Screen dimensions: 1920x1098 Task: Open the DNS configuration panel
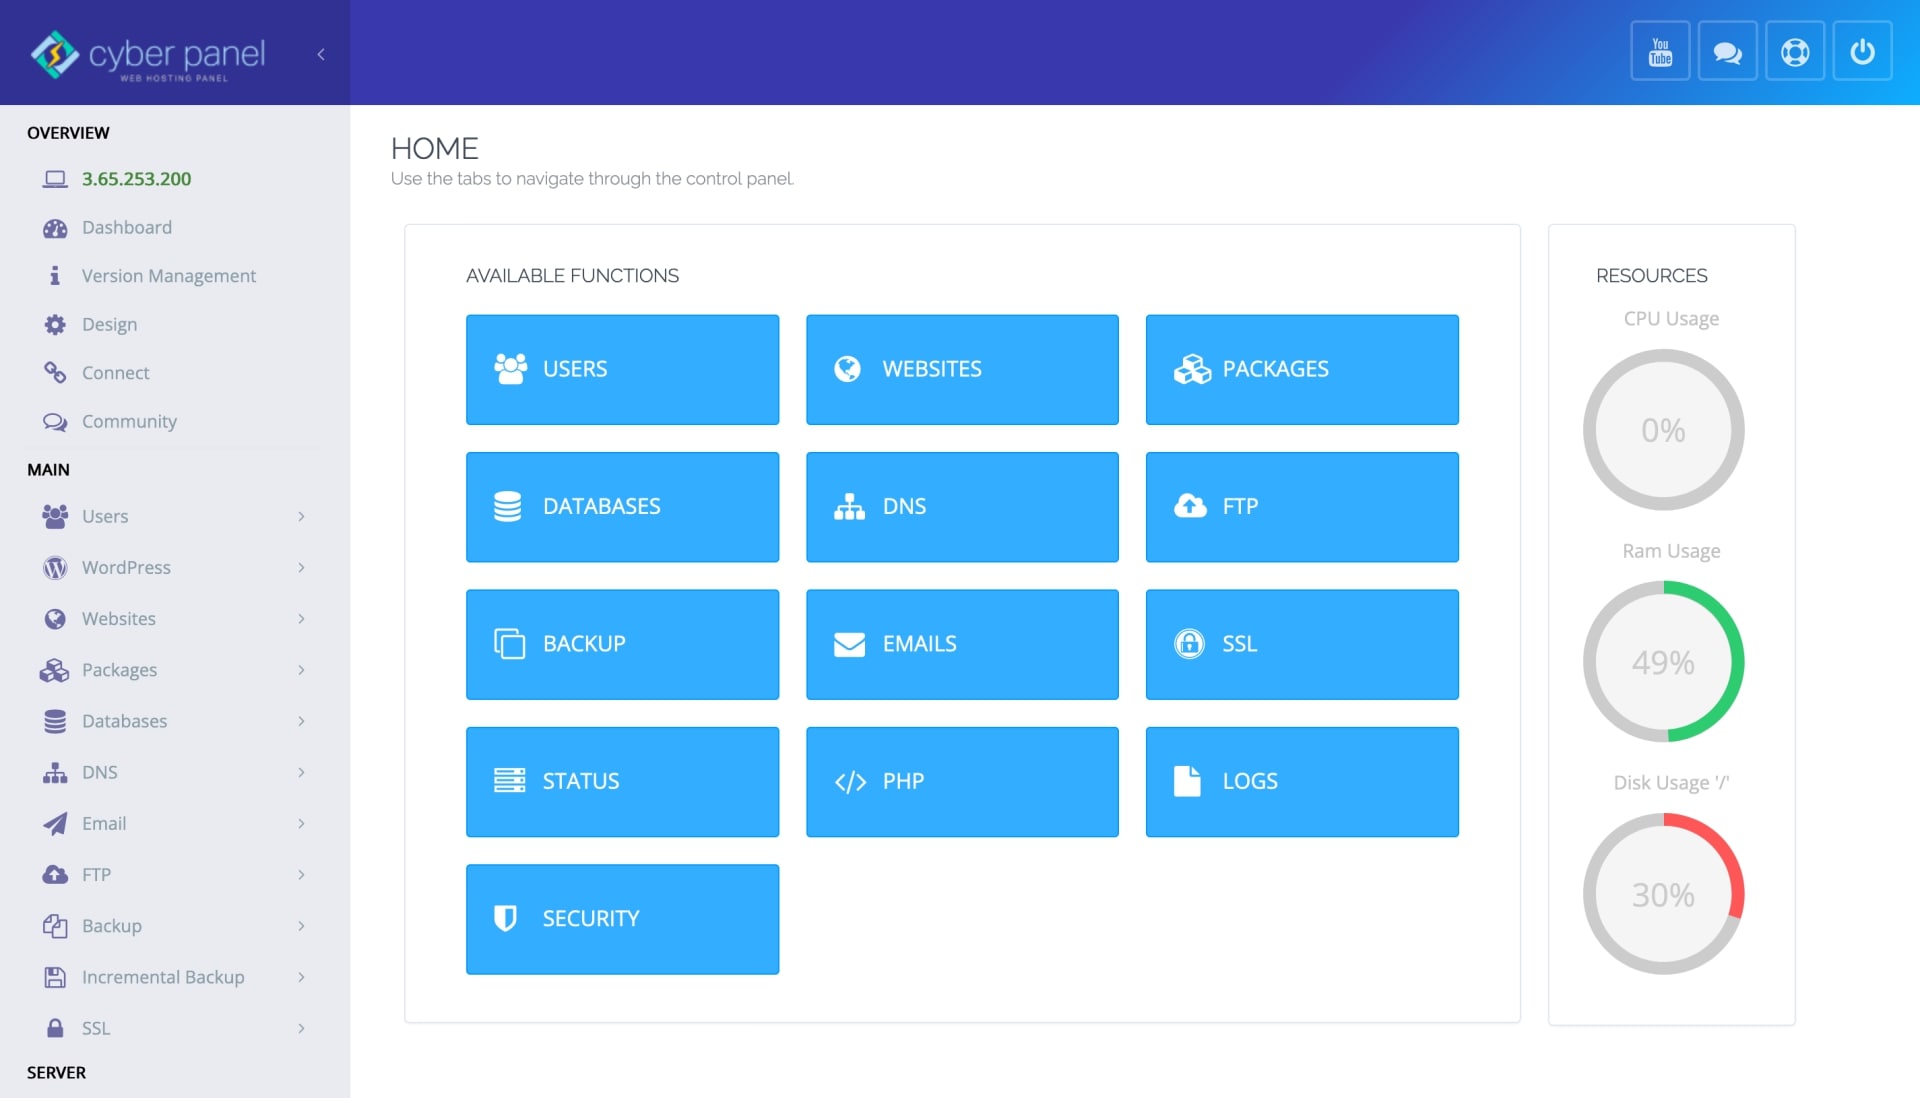tap(963, 506)
